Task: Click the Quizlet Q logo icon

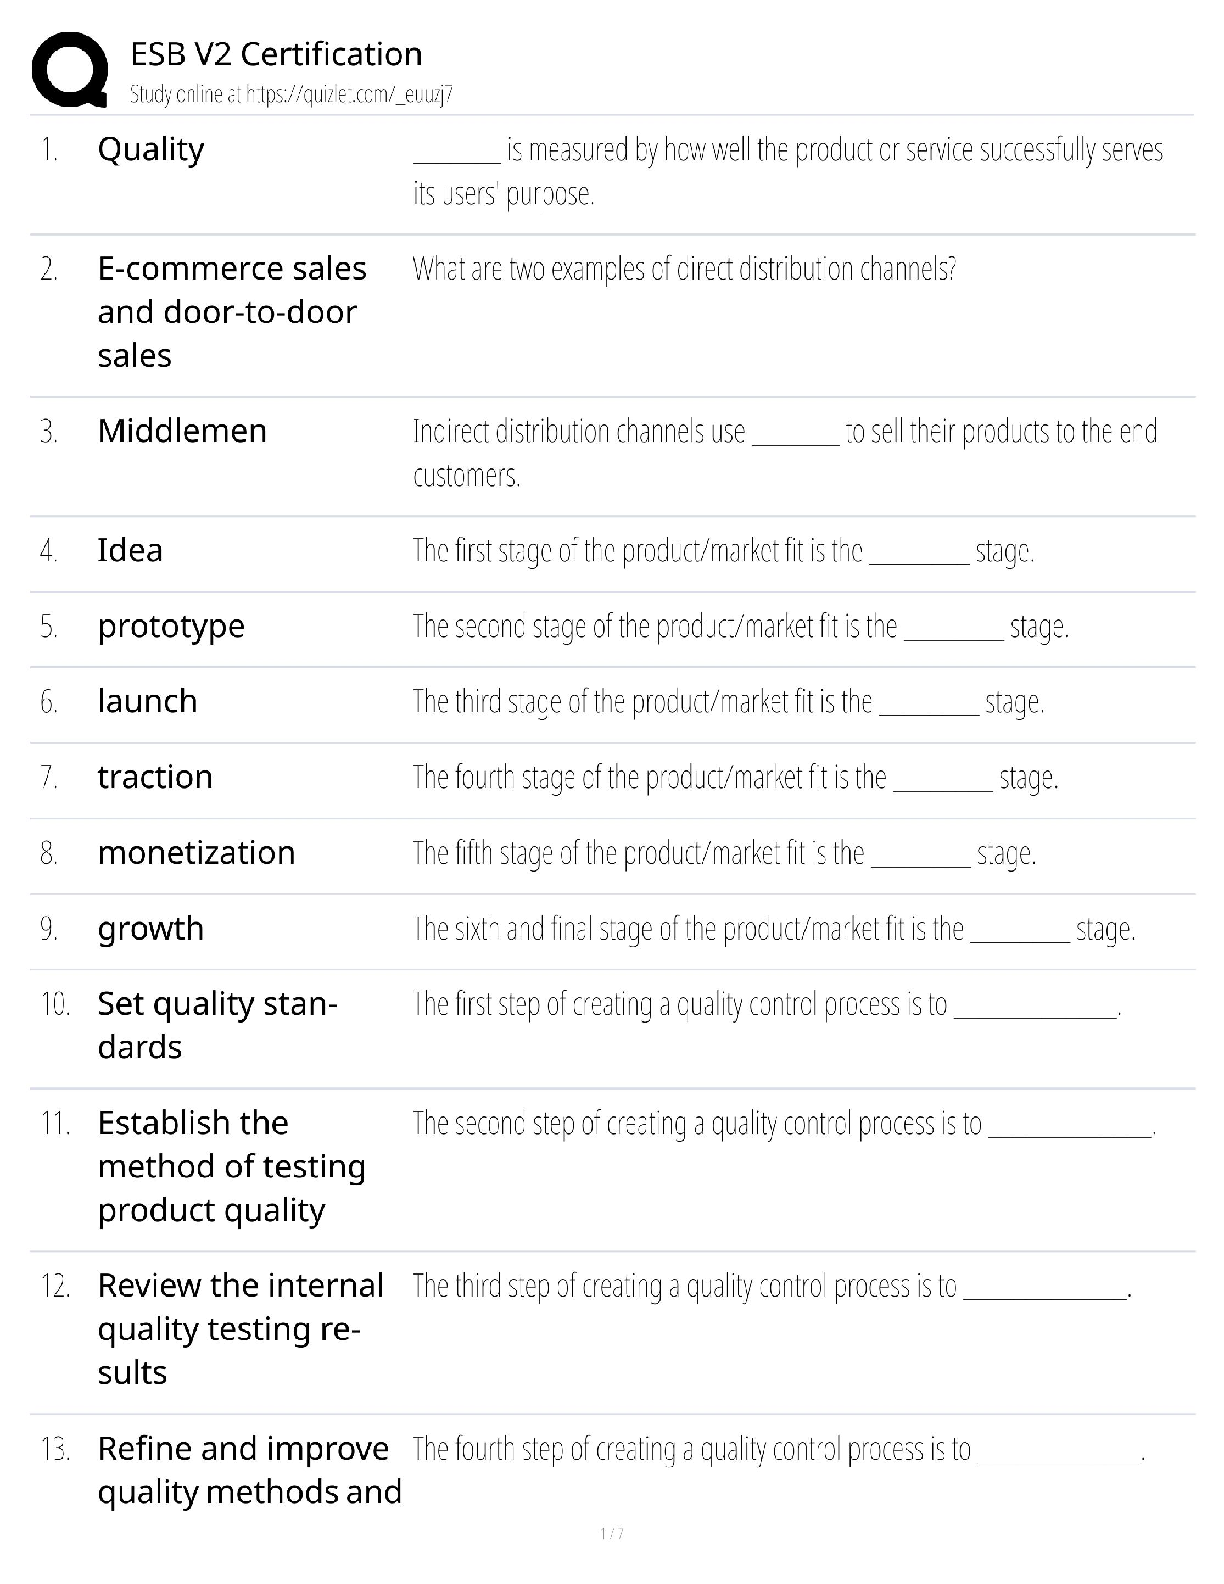Action: click(x=70, y=70)
